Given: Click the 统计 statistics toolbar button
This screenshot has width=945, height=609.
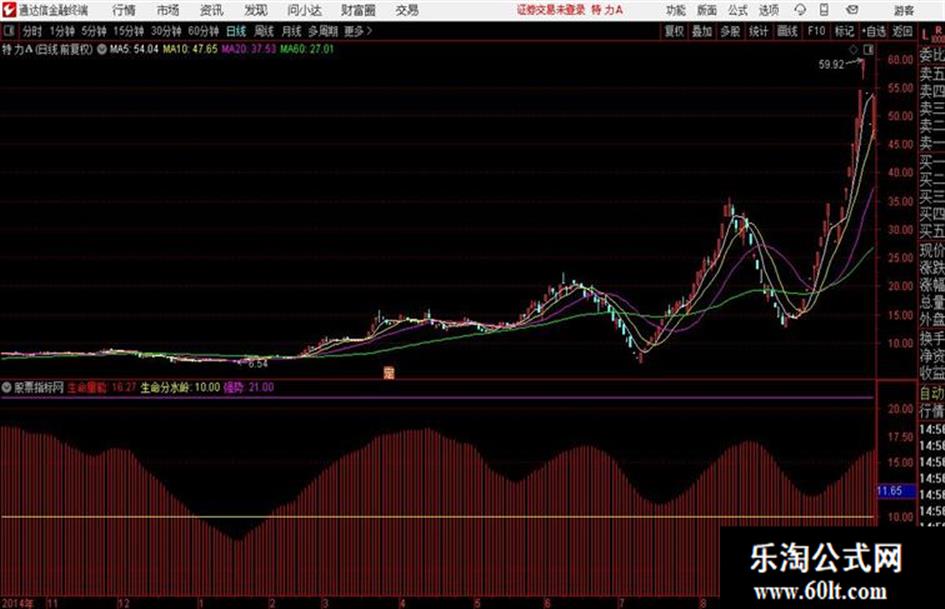Looking at the screenshot, I should [x=759, y=31].
